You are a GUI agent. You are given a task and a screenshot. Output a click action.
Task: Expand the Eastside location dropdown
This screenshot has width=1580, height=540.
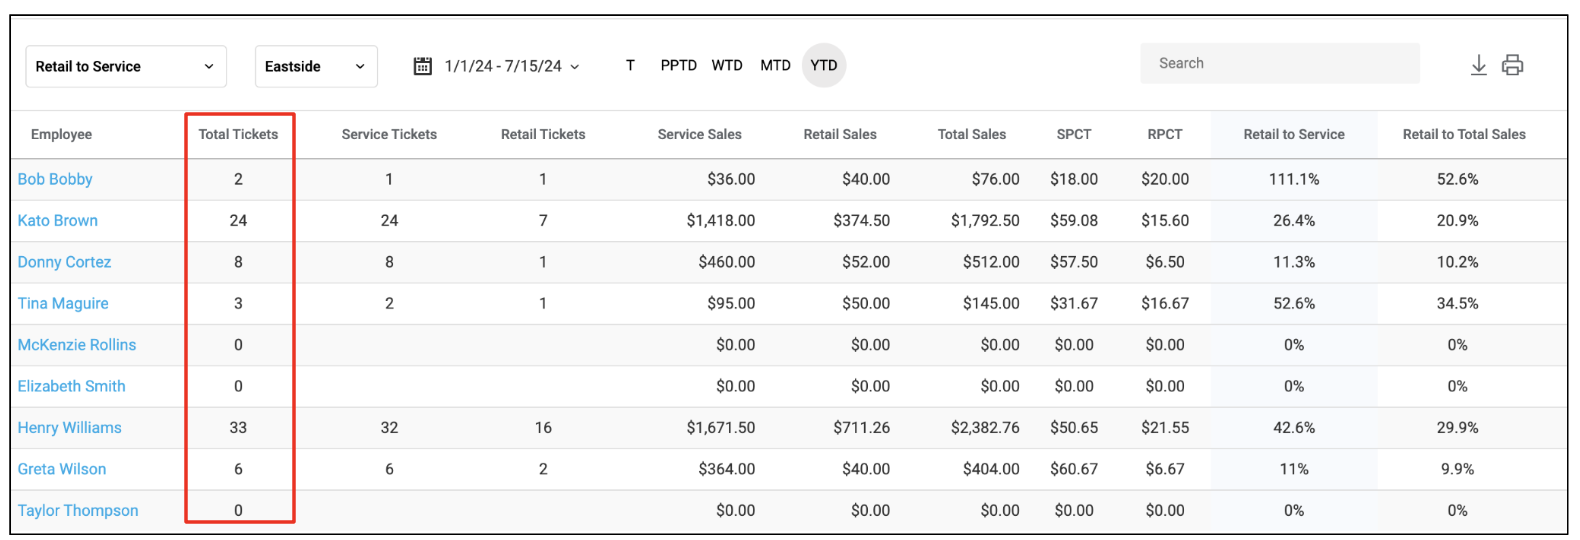click(316, 66)
